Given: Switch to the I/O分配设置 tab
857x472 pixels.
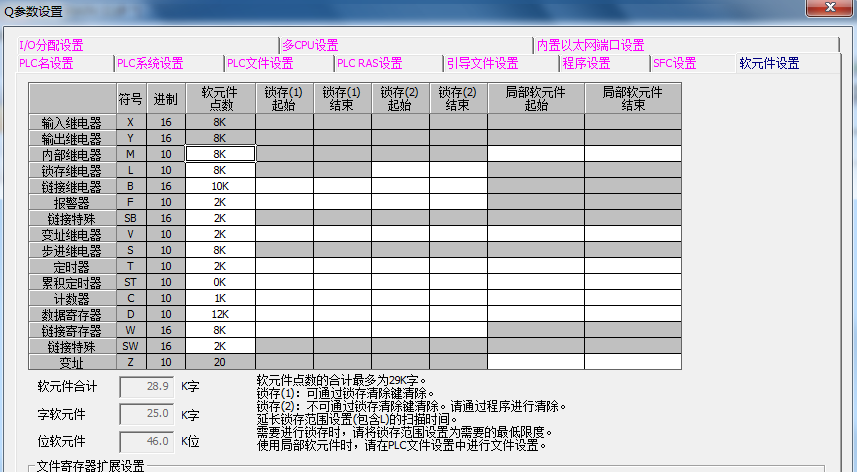Looking at the screenshot, I should click(51, 45).
